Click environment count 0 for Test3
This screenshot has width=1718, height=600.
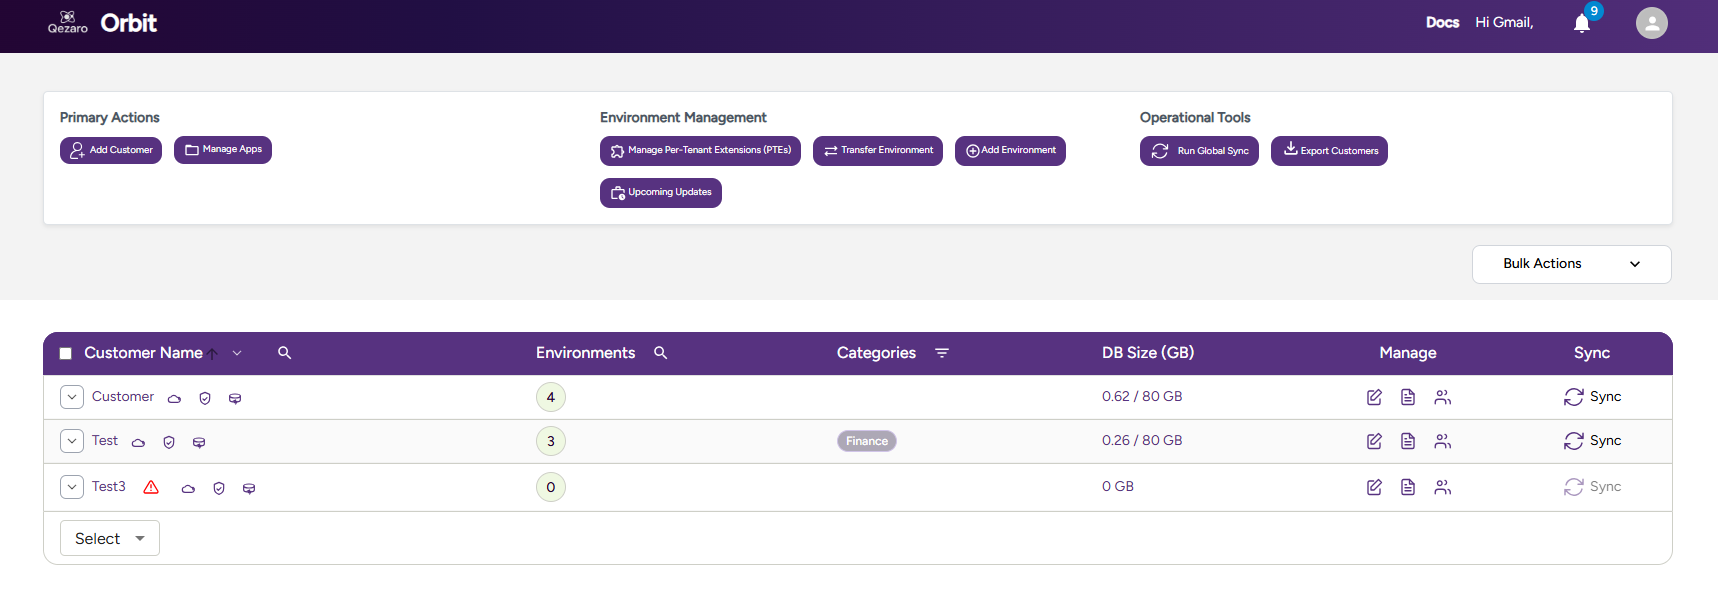click(x=551, y=487)
